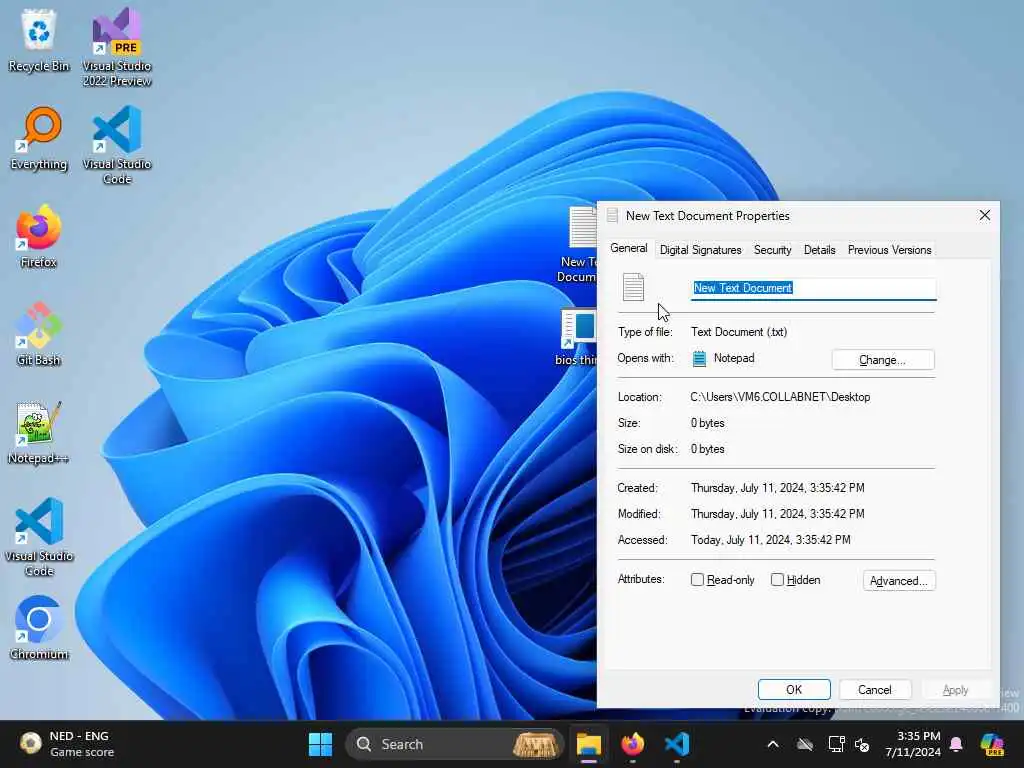The image size is (1024, 768).
Task: Toggle the Hidden attribute checkbox
Action: coord(777,580)
